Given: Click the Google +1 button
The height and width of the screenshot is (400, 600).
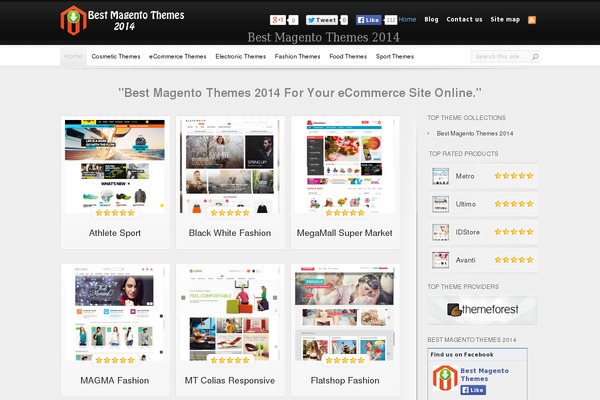Looking at the screenshot, I should 278,20.
